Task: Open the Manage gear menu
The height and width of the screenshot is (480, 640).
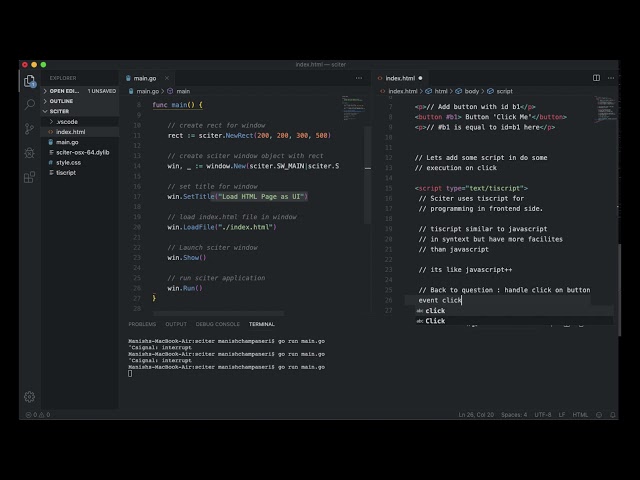Action: click(x=29, y=396)
